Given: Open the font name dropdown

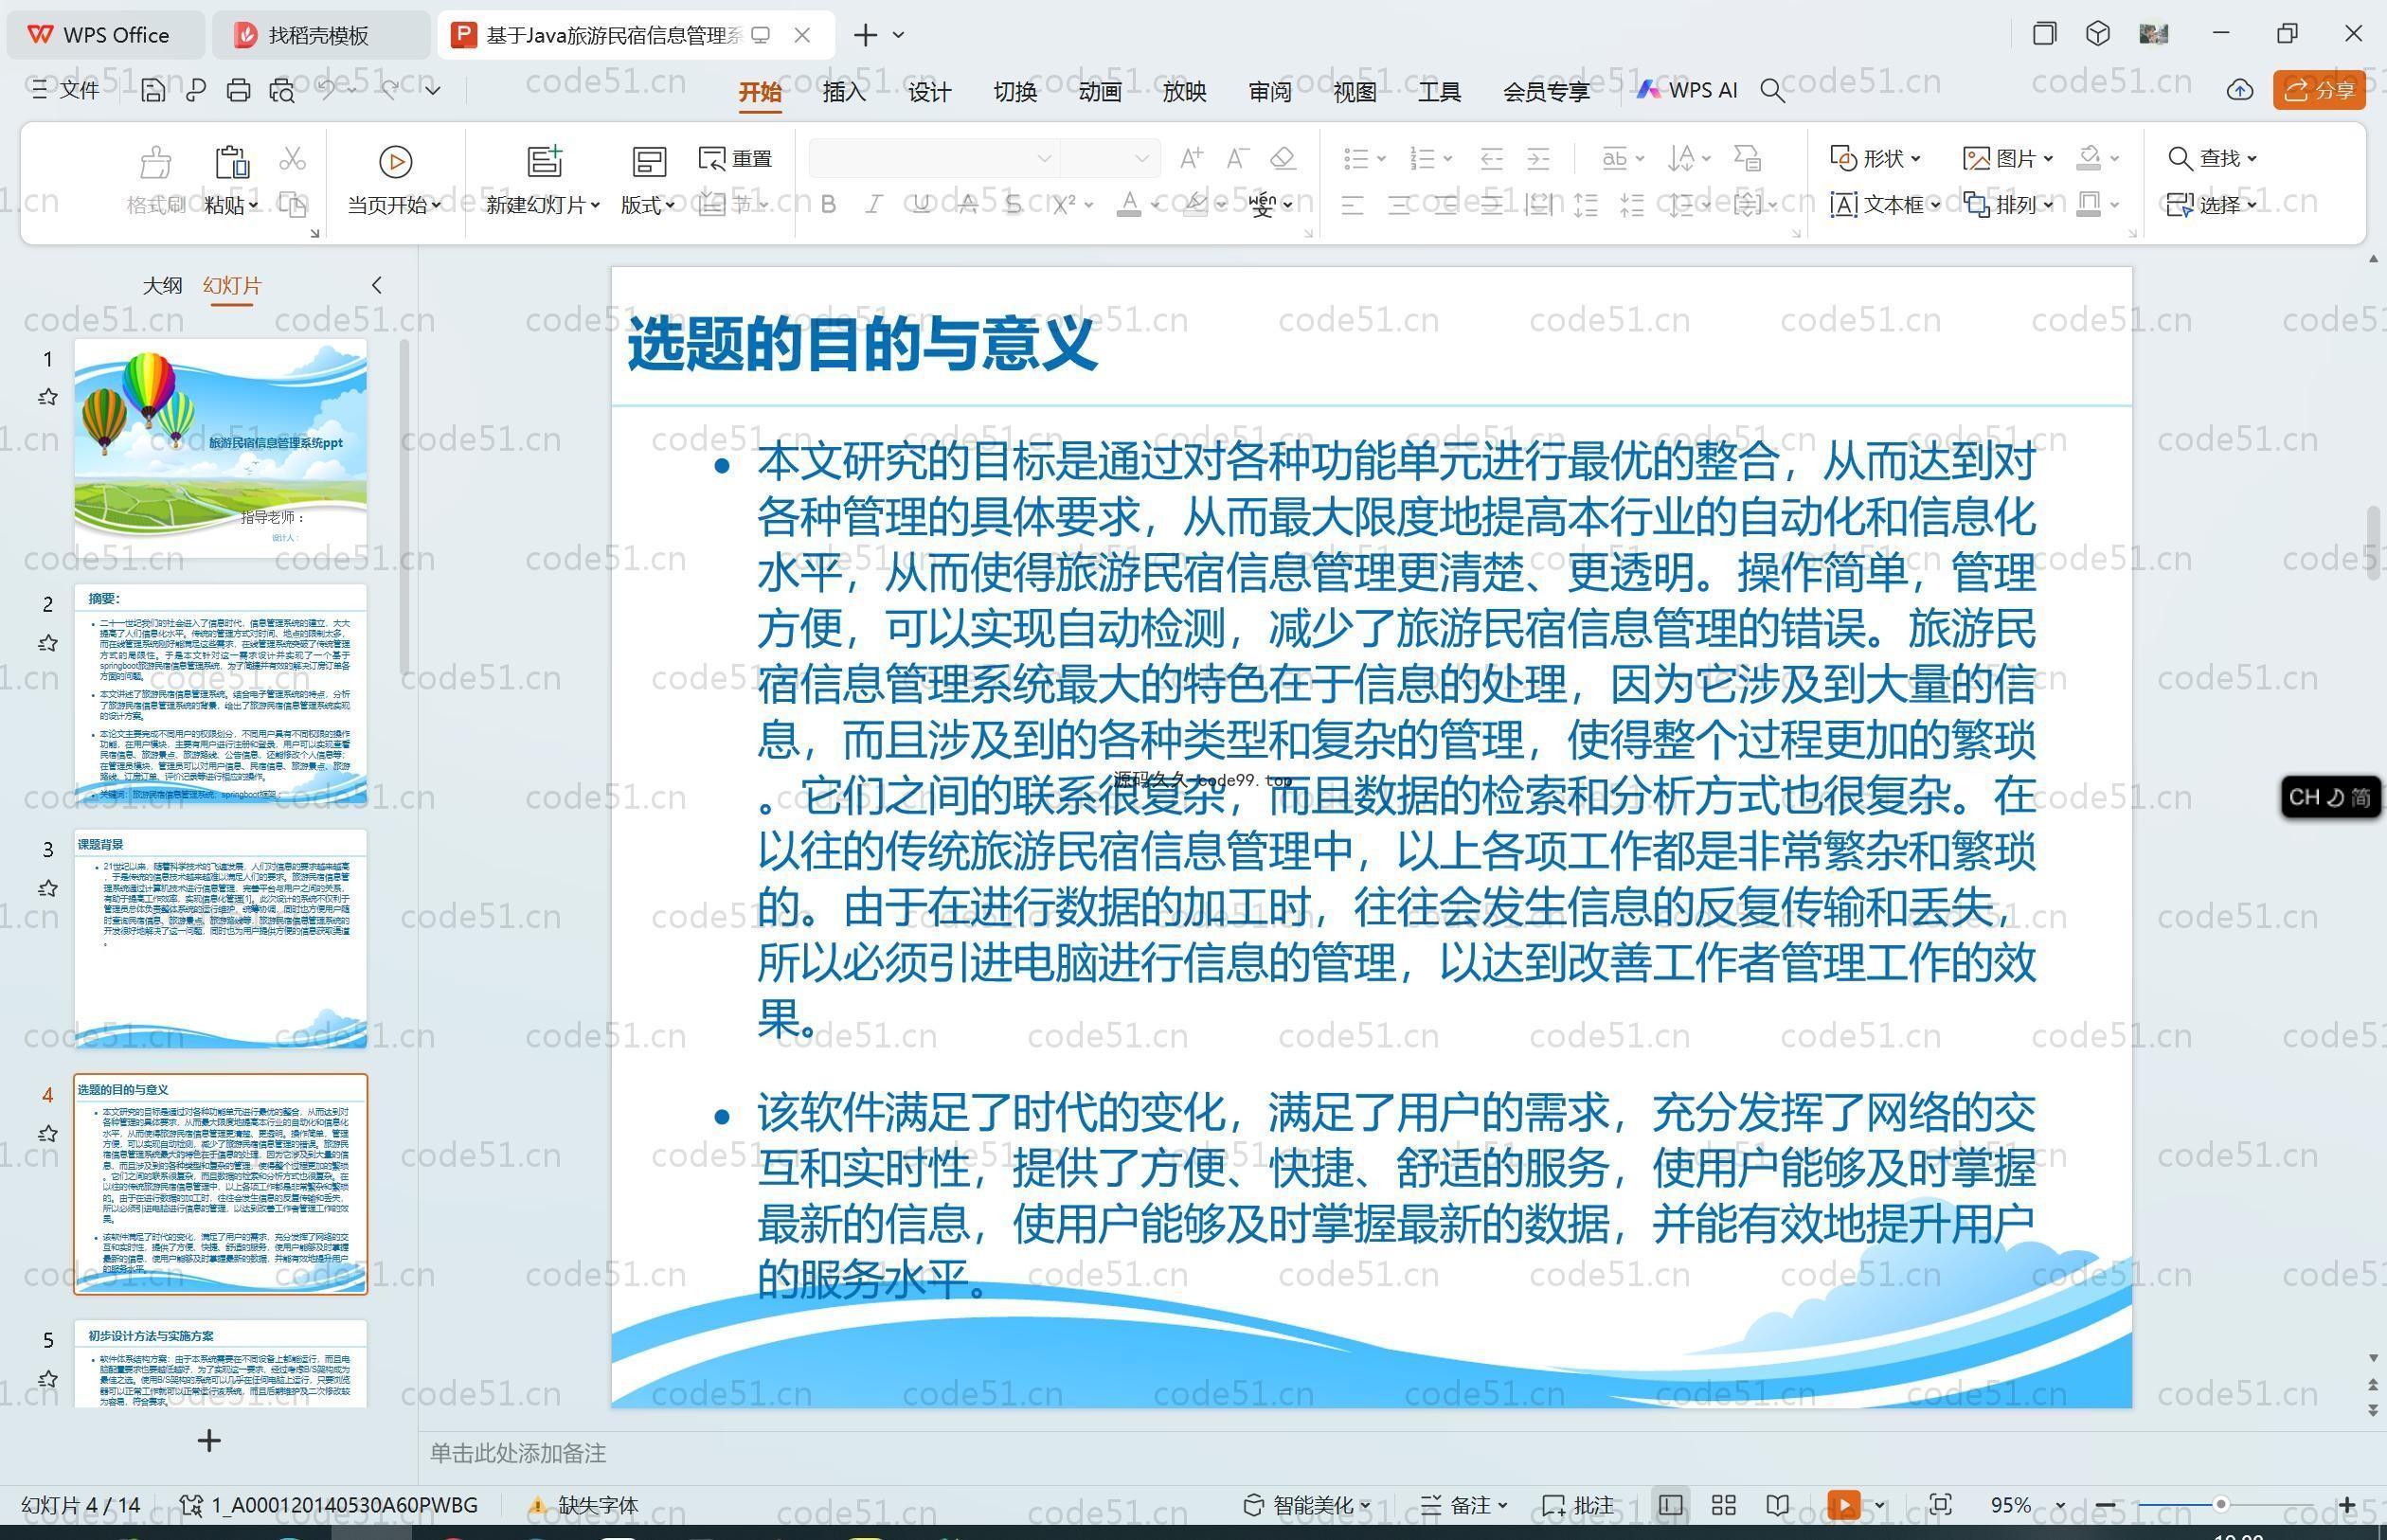Looking at the screenshot, I should (x=1044, y=158).
